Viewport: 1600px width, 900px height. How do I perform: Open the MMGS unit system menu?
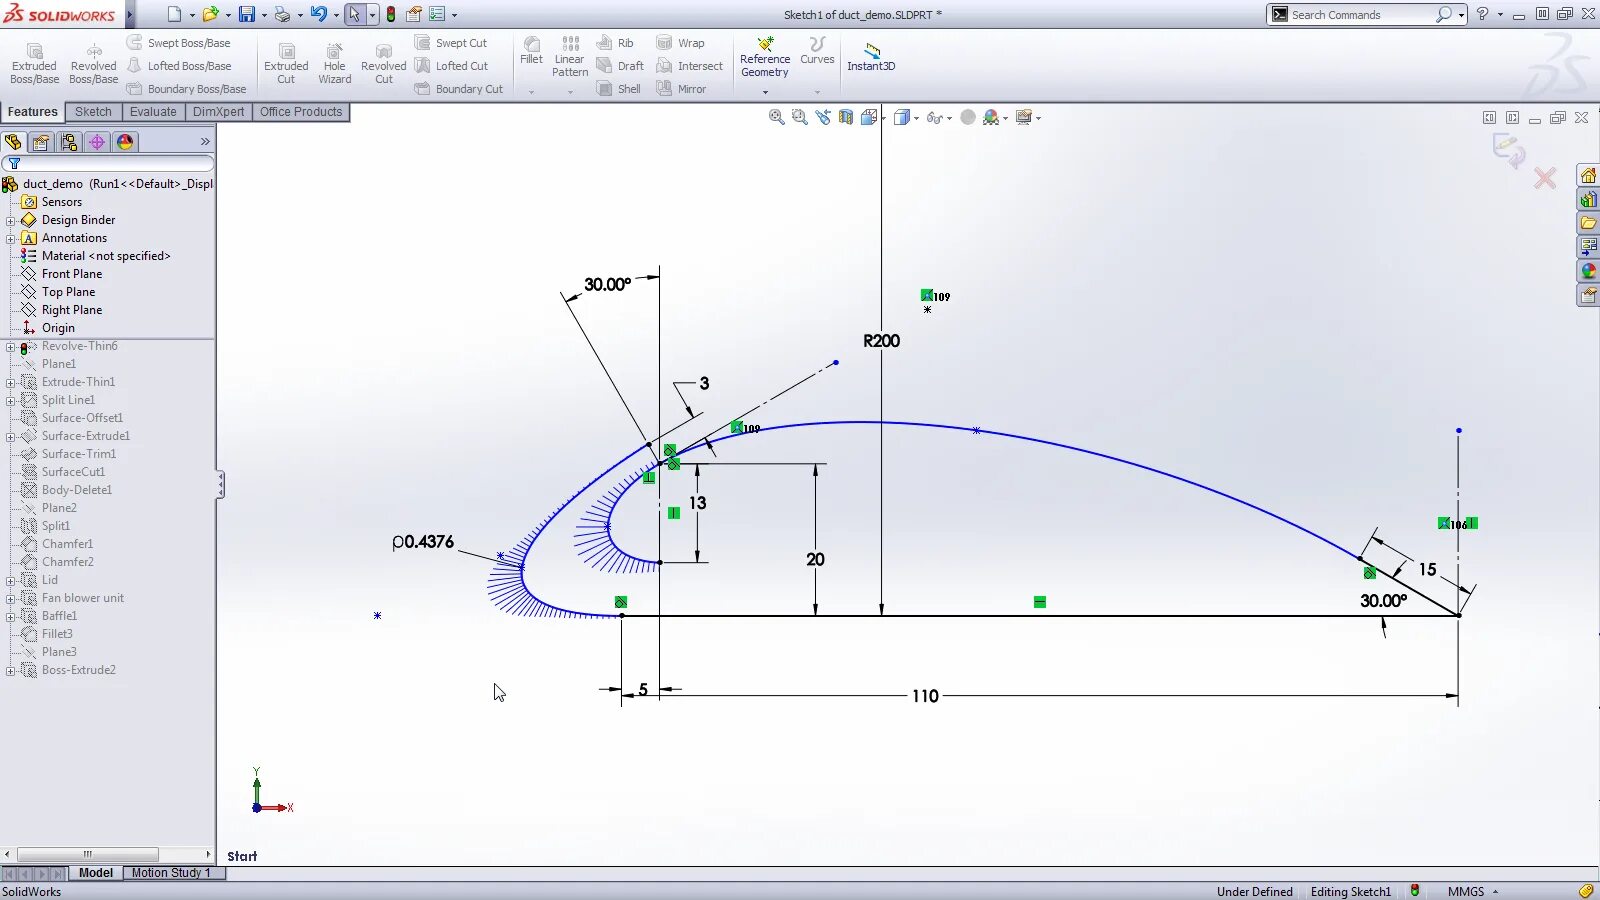pos(1473,891)
